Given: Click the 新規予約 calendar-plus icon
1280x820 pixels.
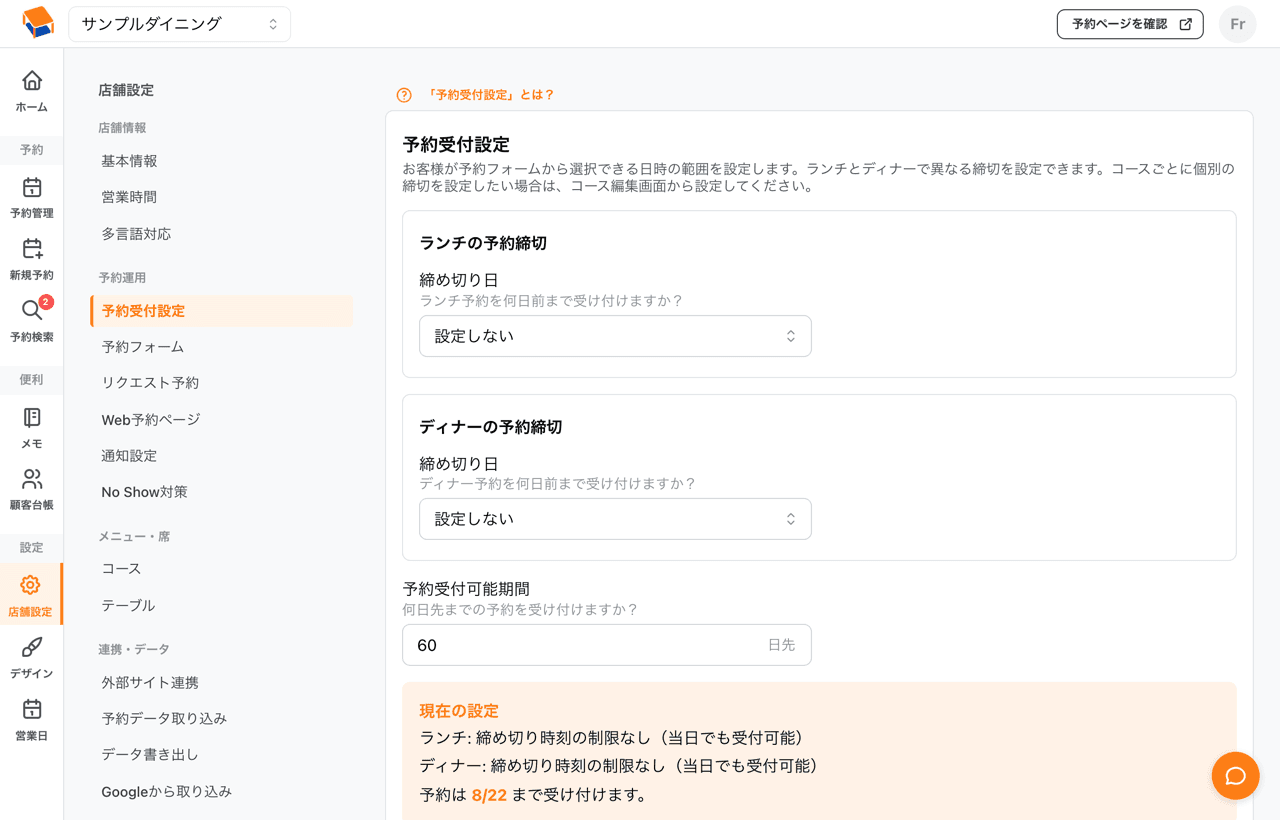Looking at the screenshot, I should (x=32, y=248).
